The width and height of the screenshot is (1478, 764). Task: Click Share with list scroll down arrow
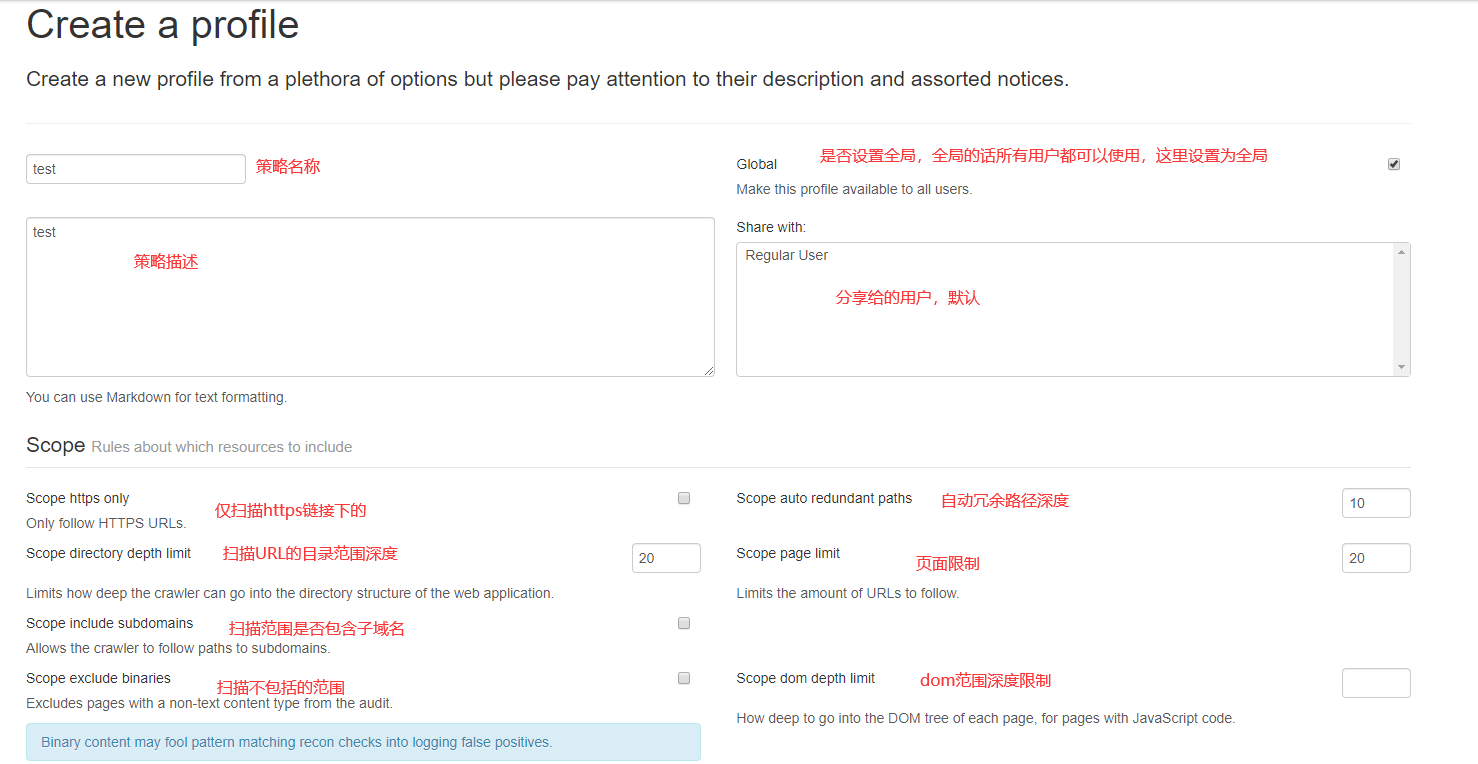click(x=1401, y=367)
